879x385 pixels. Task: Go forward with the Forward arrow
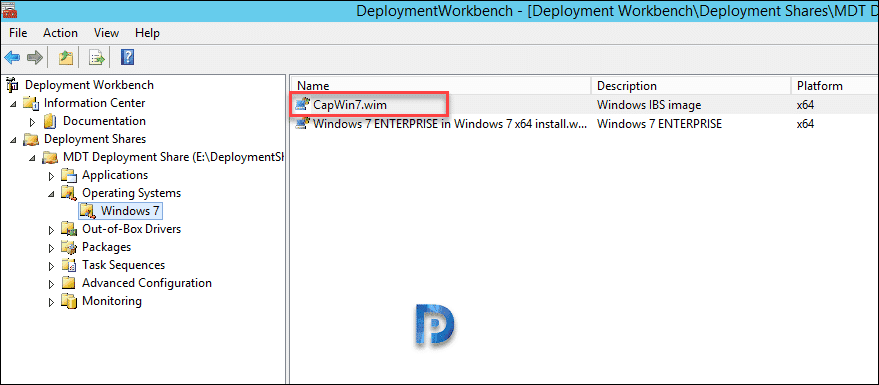click(x=35, y=57)
